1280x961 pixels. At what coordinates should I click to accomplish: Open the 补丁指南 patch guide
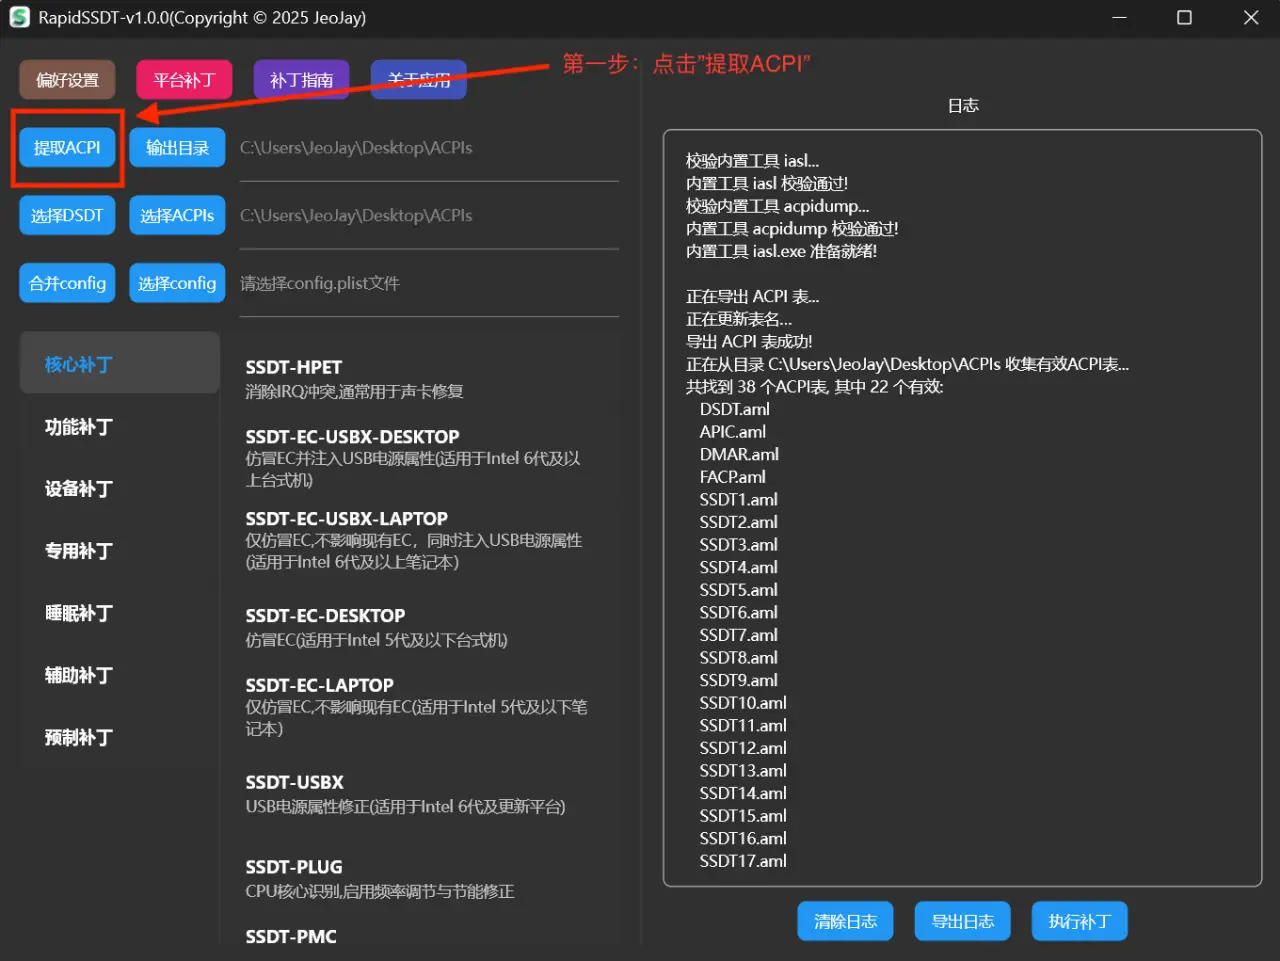[x=301, y=80]
